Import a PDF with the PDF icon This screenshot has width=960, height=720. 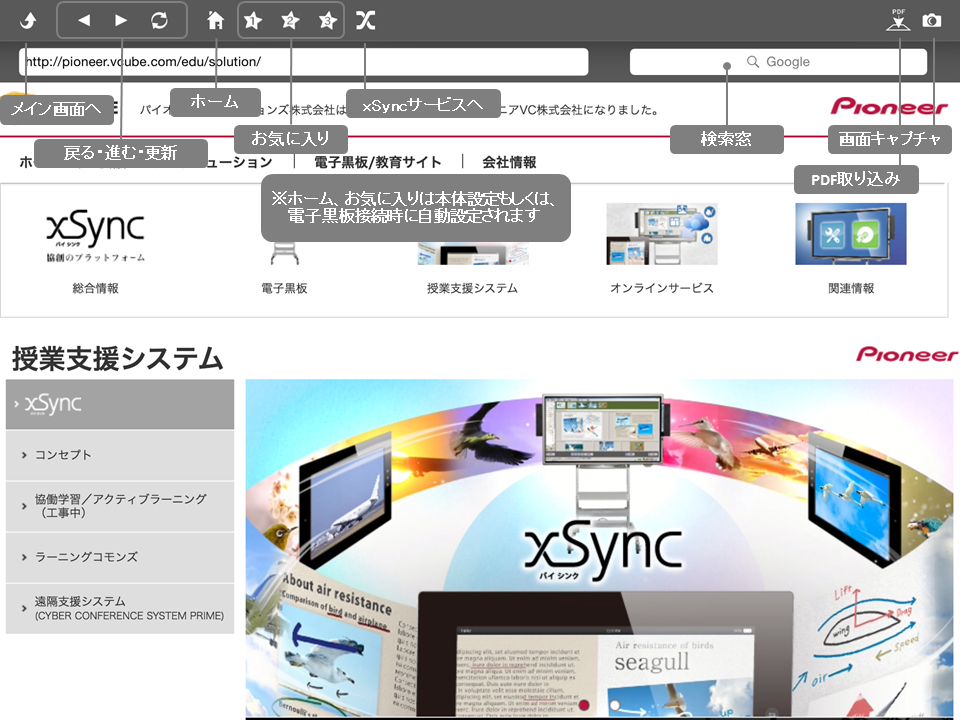898,20
